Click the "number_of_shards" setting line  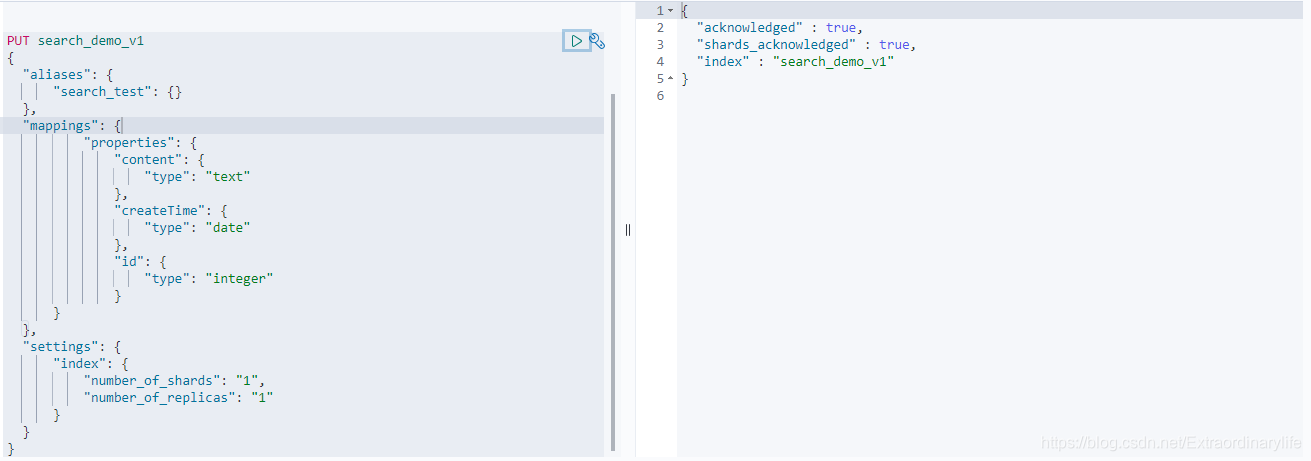[x=176, y=381]
